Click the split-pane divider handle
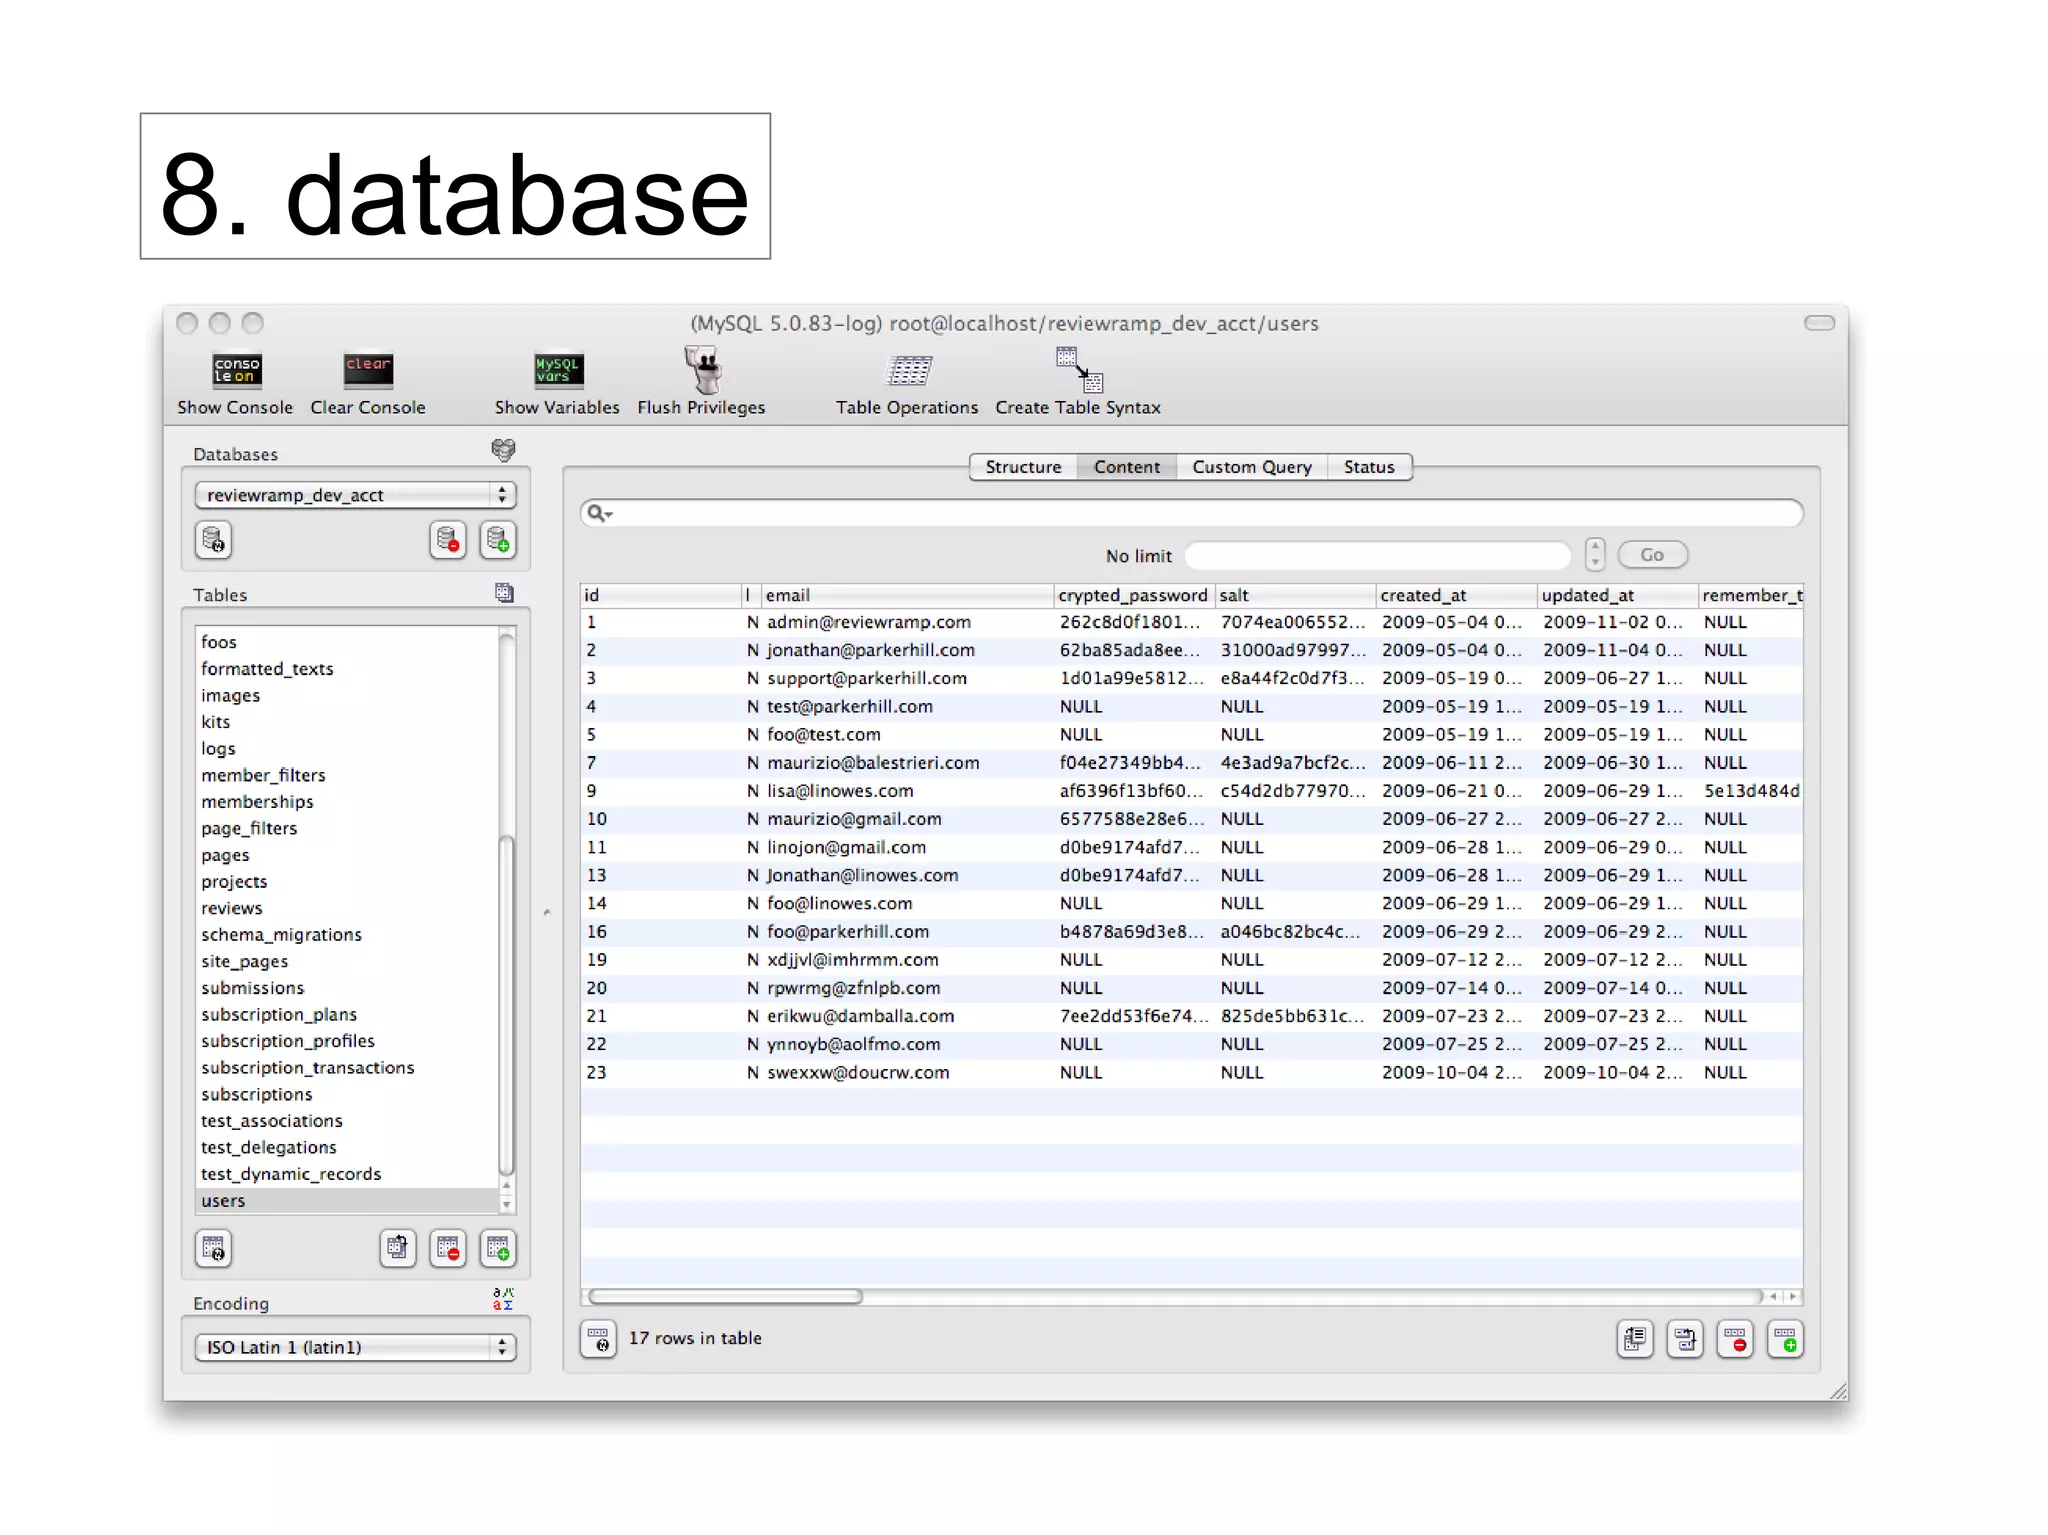The height and width of the screenshot is (1535, 2048). pyautogui.click(x=546, y=911)
